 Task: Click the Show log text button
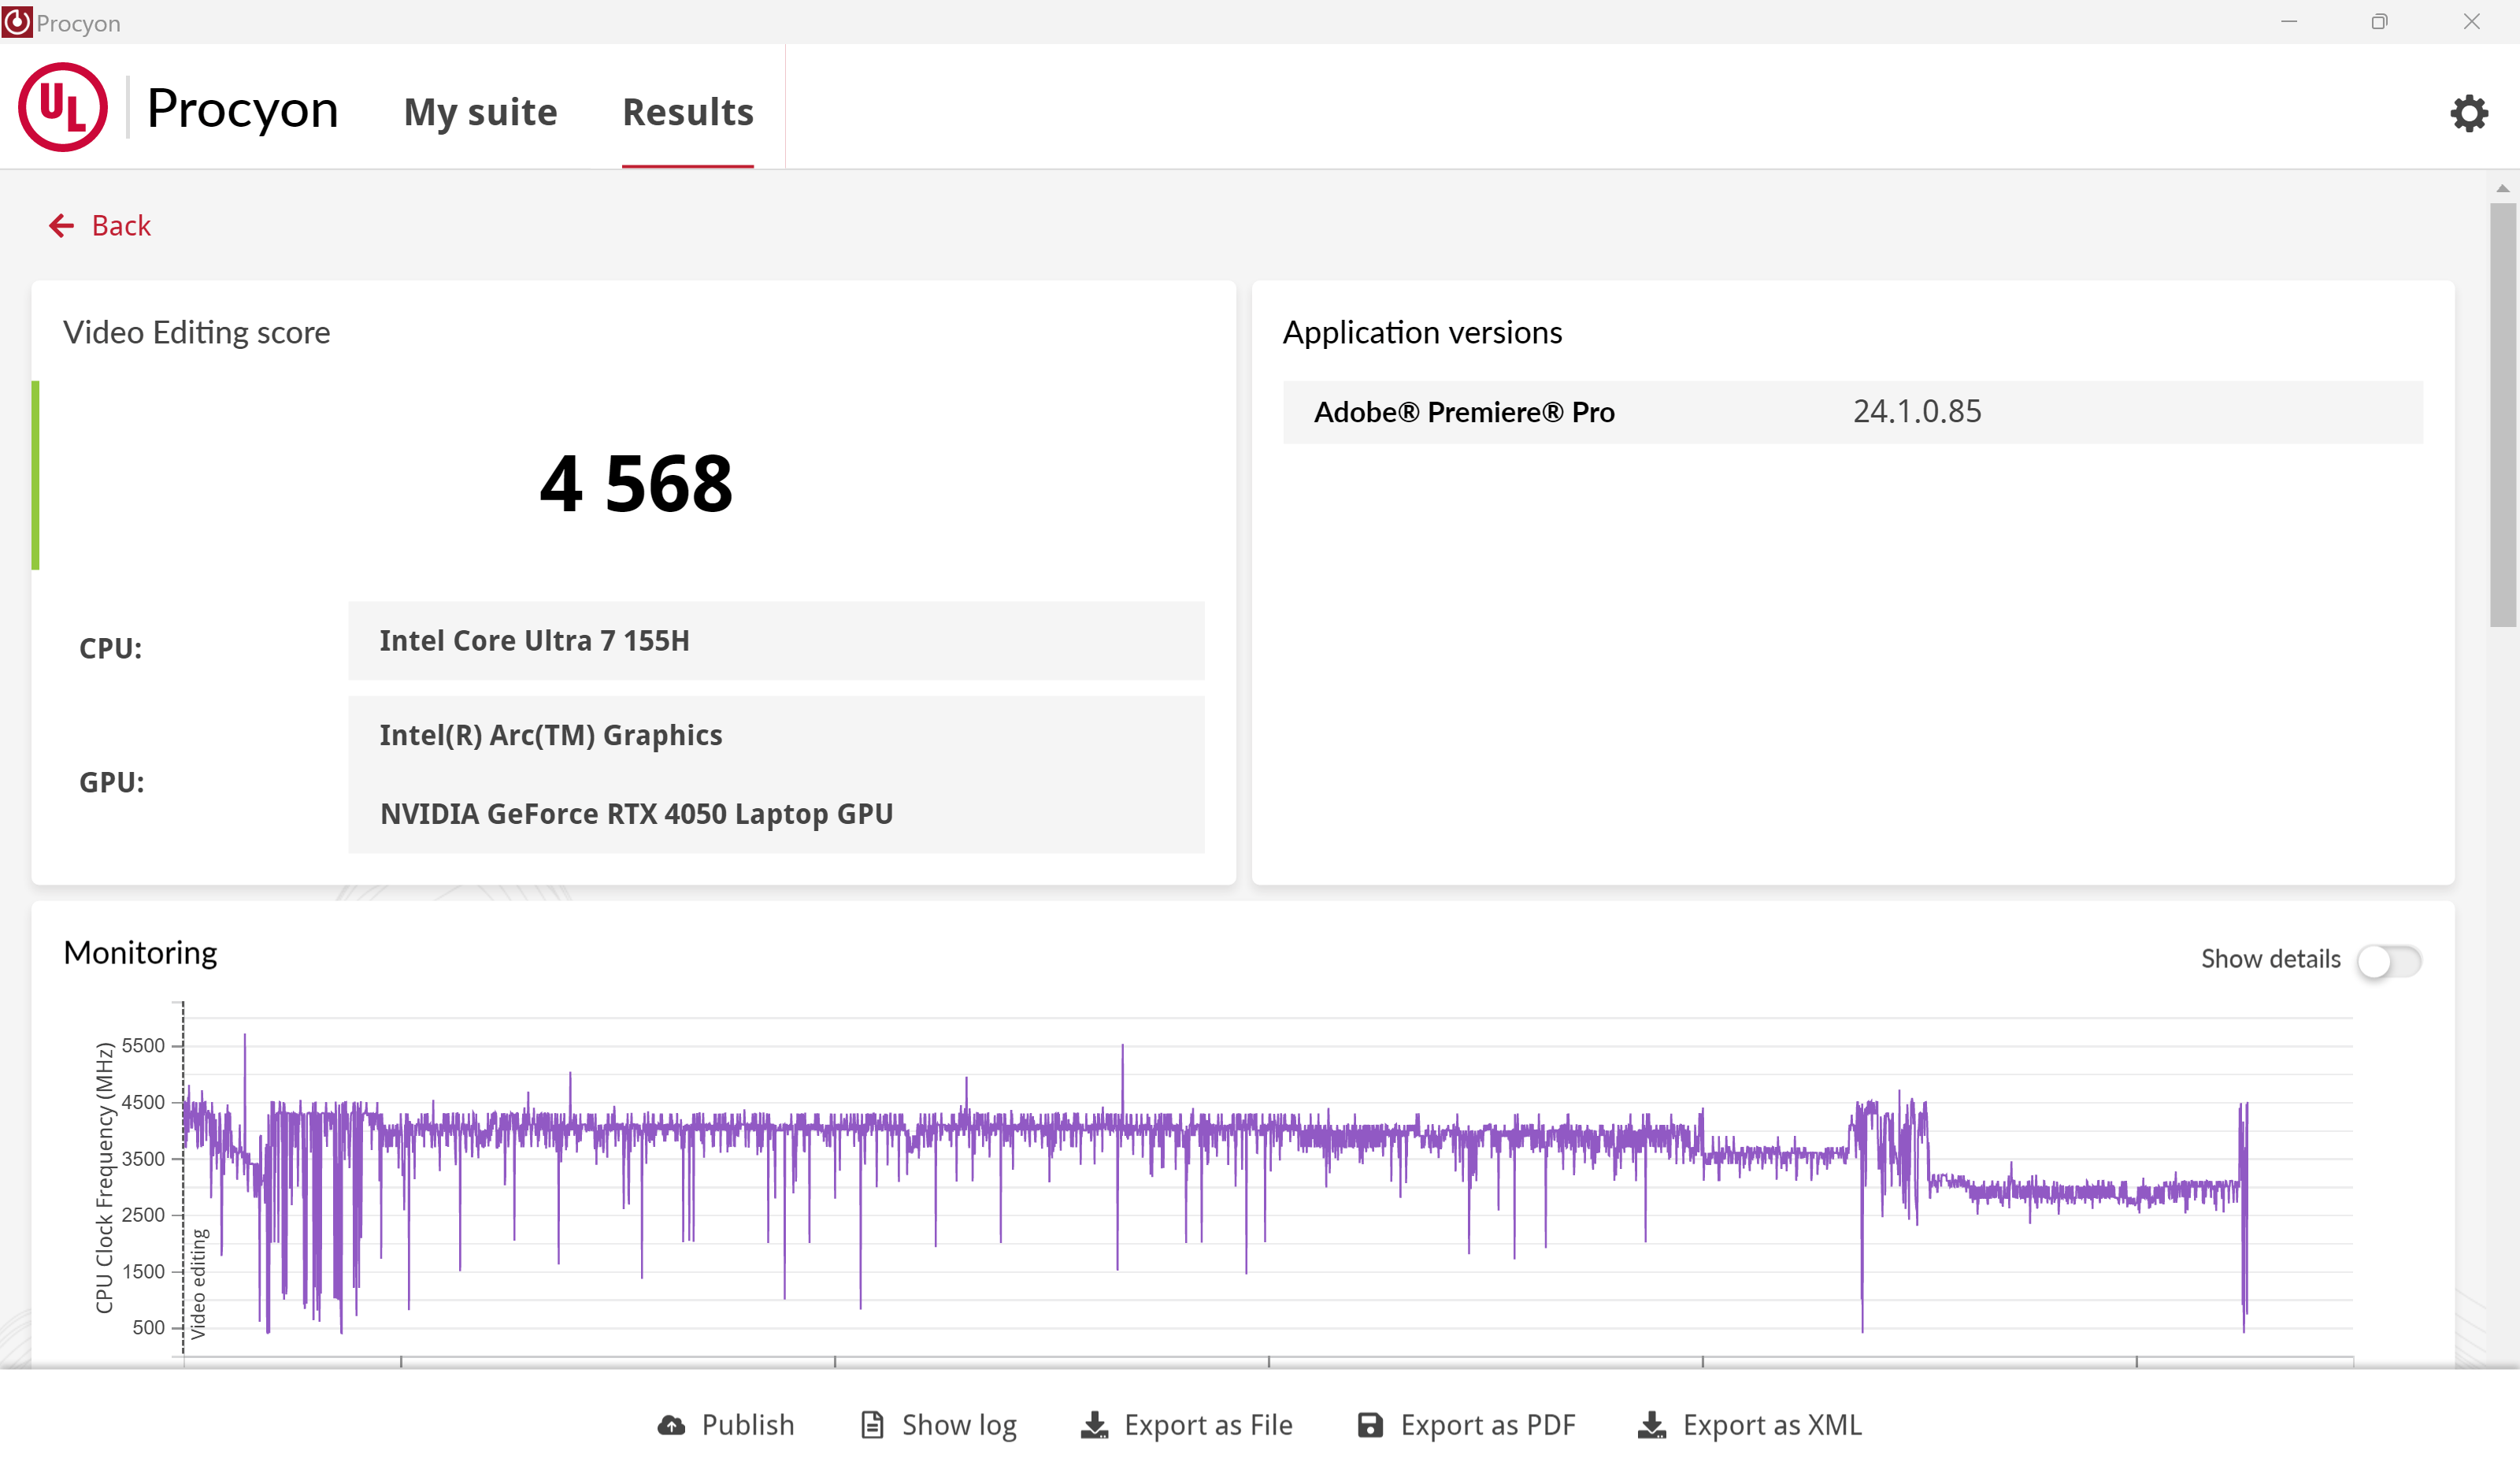point(958,1425)
